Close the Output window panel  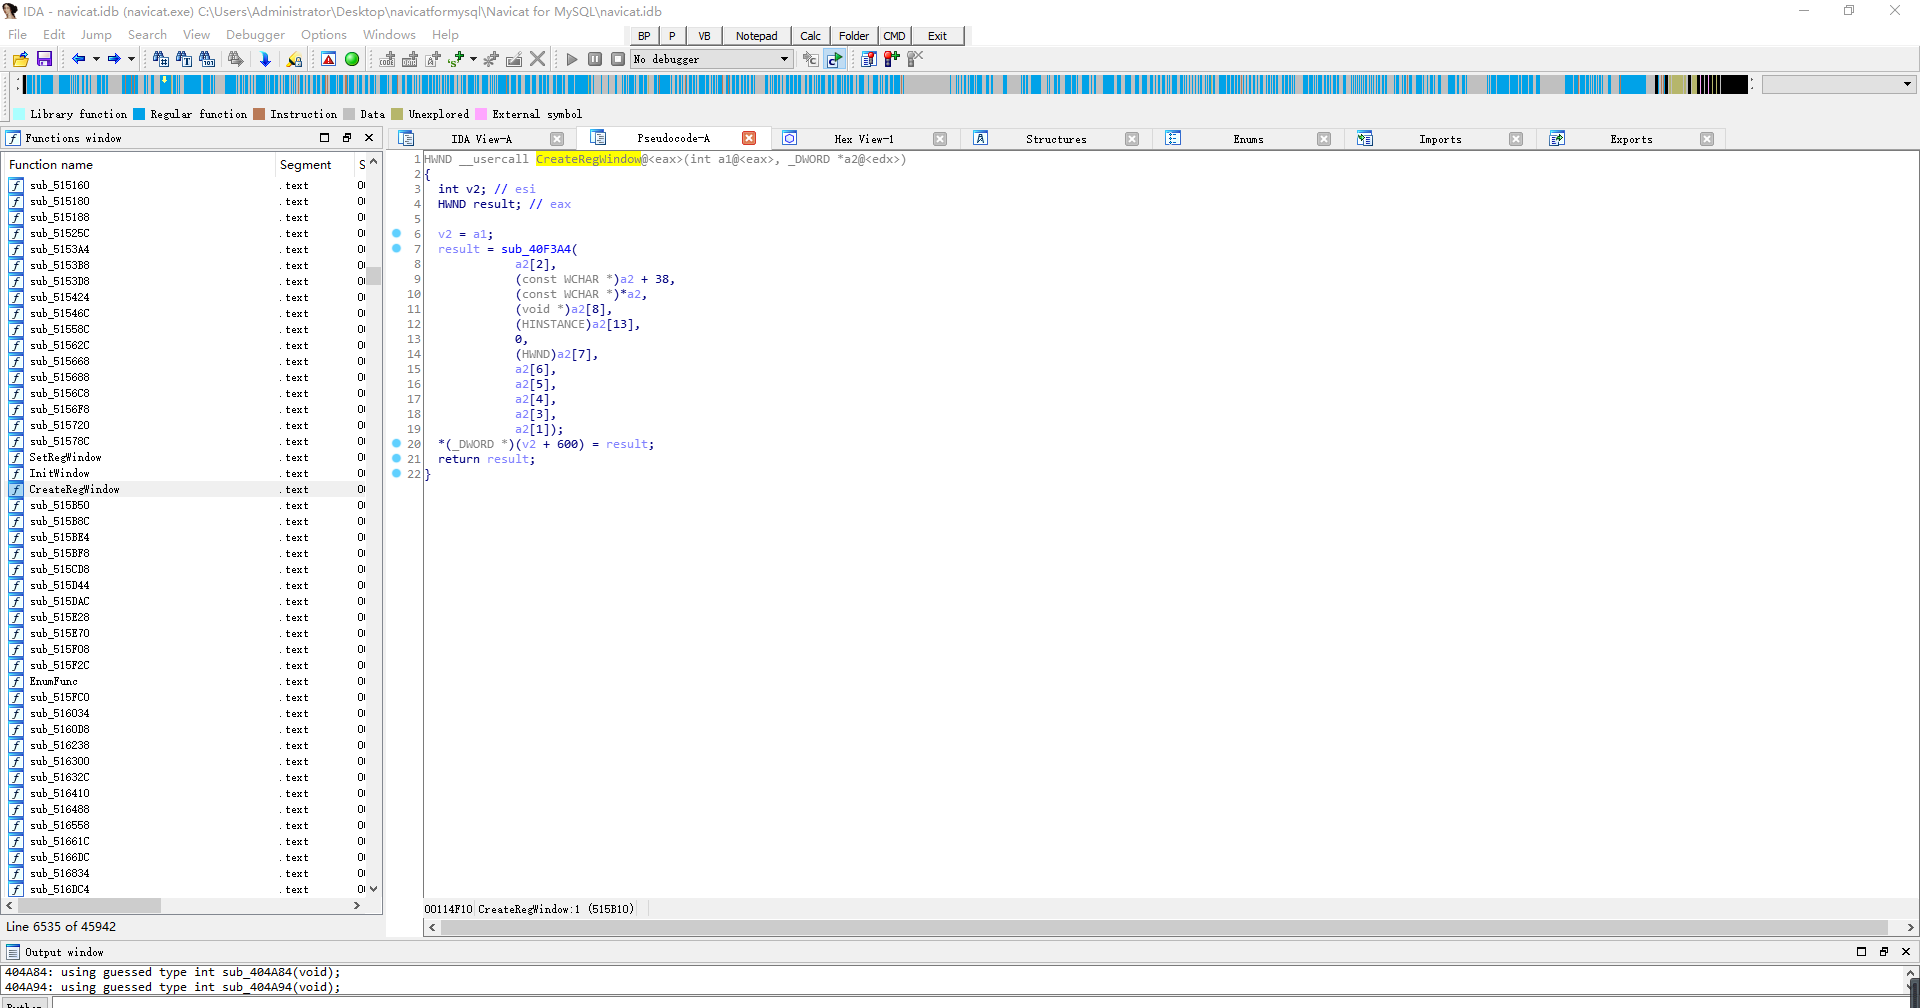tap(1906, 952)
